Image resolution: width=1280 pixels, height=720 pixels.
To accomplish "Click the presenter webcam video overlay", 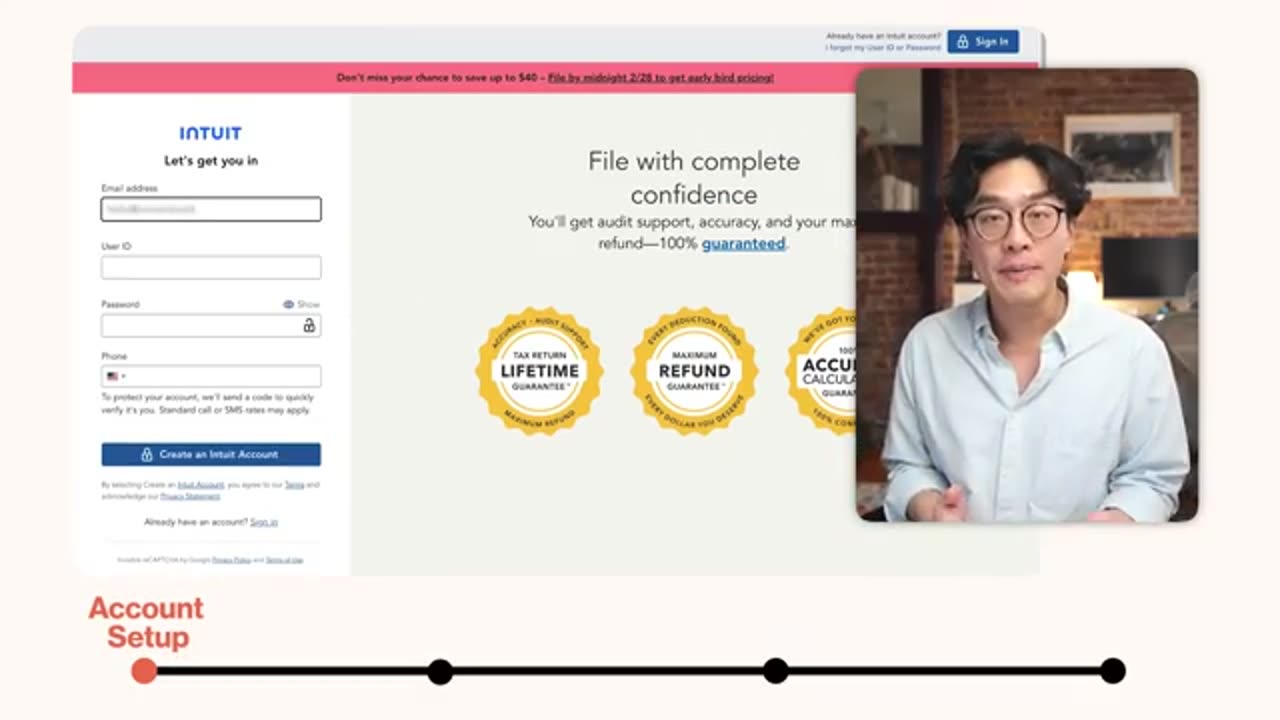I will pos(1027,295).
